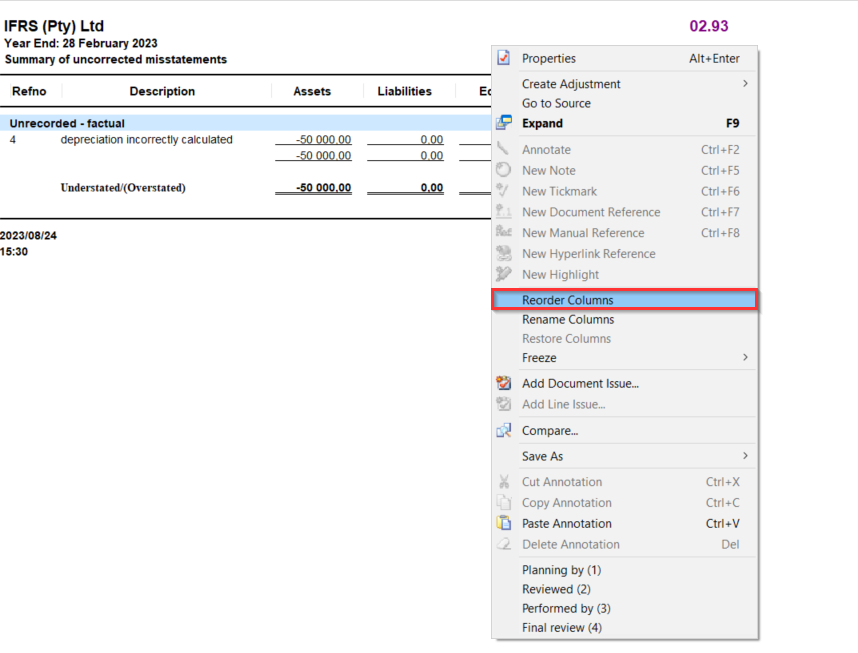
Task: Click the Liabilities column header
Action: (404, 92)
